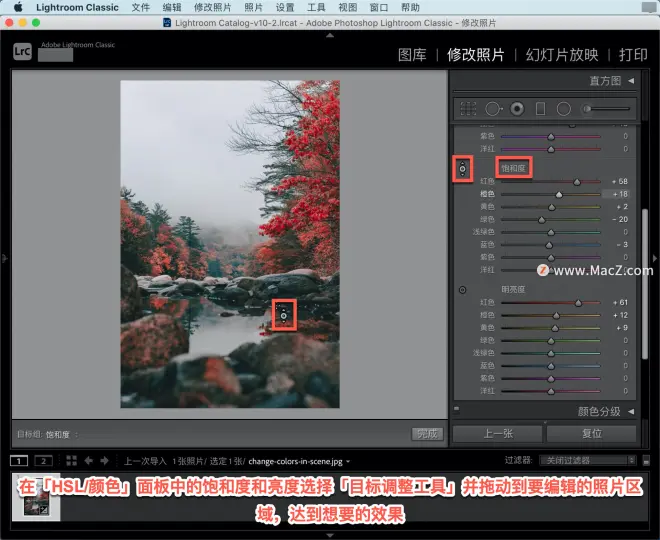The width and height of the screenshot is (660, 540).
Task: Click the 明亮度 section label
Action: tap(513, 289)
